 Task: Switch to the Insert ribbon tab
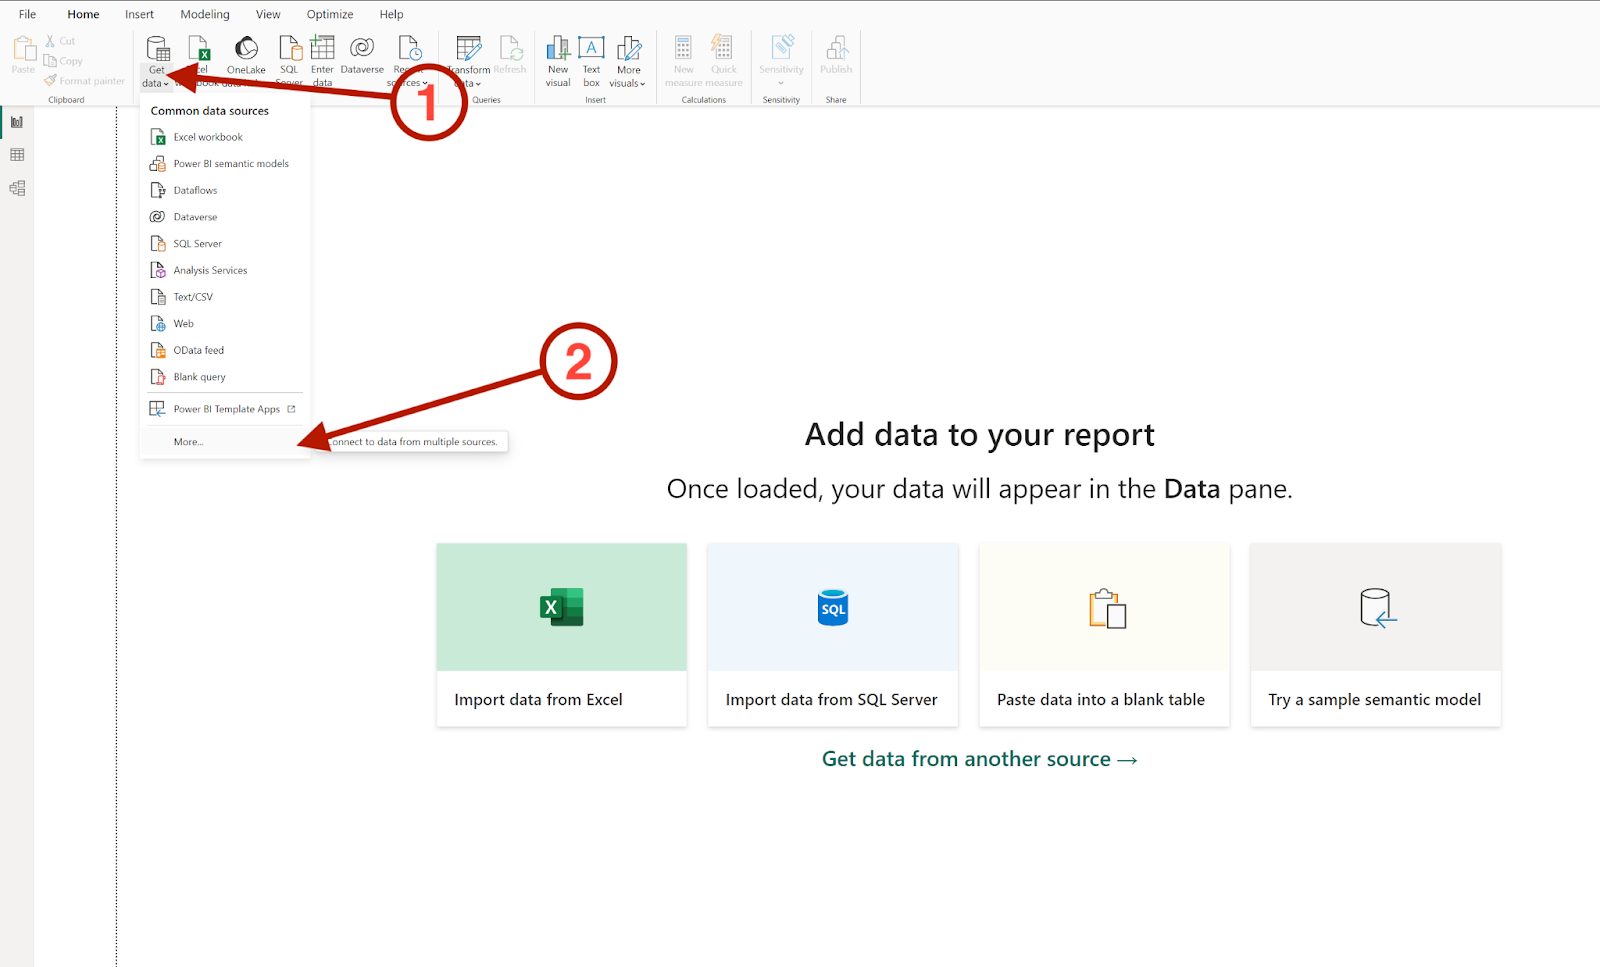[x=139, y=14]
